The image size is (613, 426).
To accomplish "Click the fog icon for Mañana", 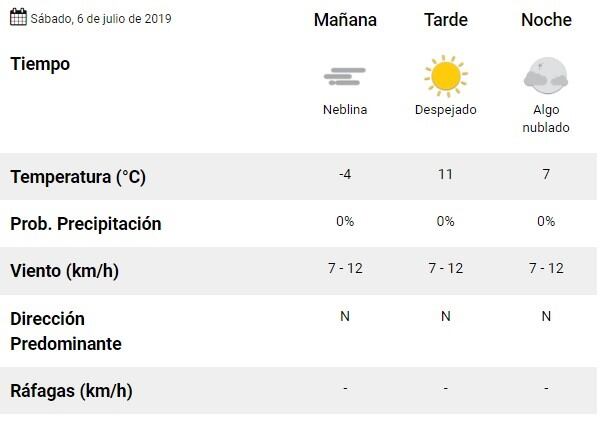I will click(345, 76).
